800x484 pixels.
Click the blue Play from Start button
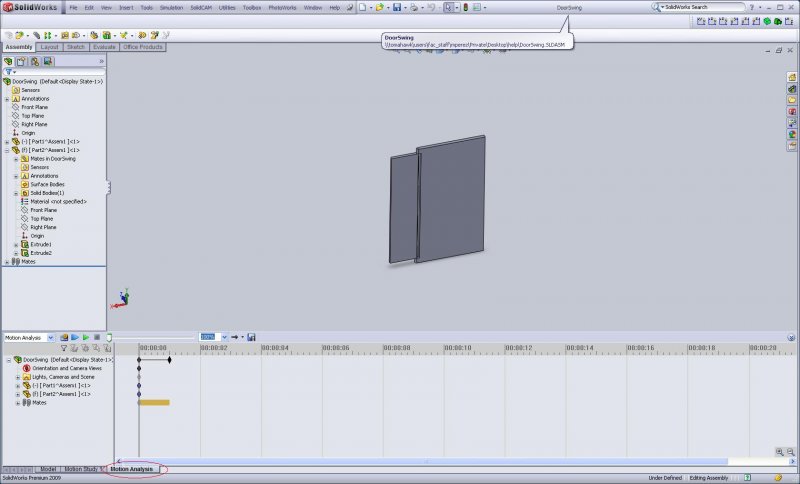(x=75, y=338)
